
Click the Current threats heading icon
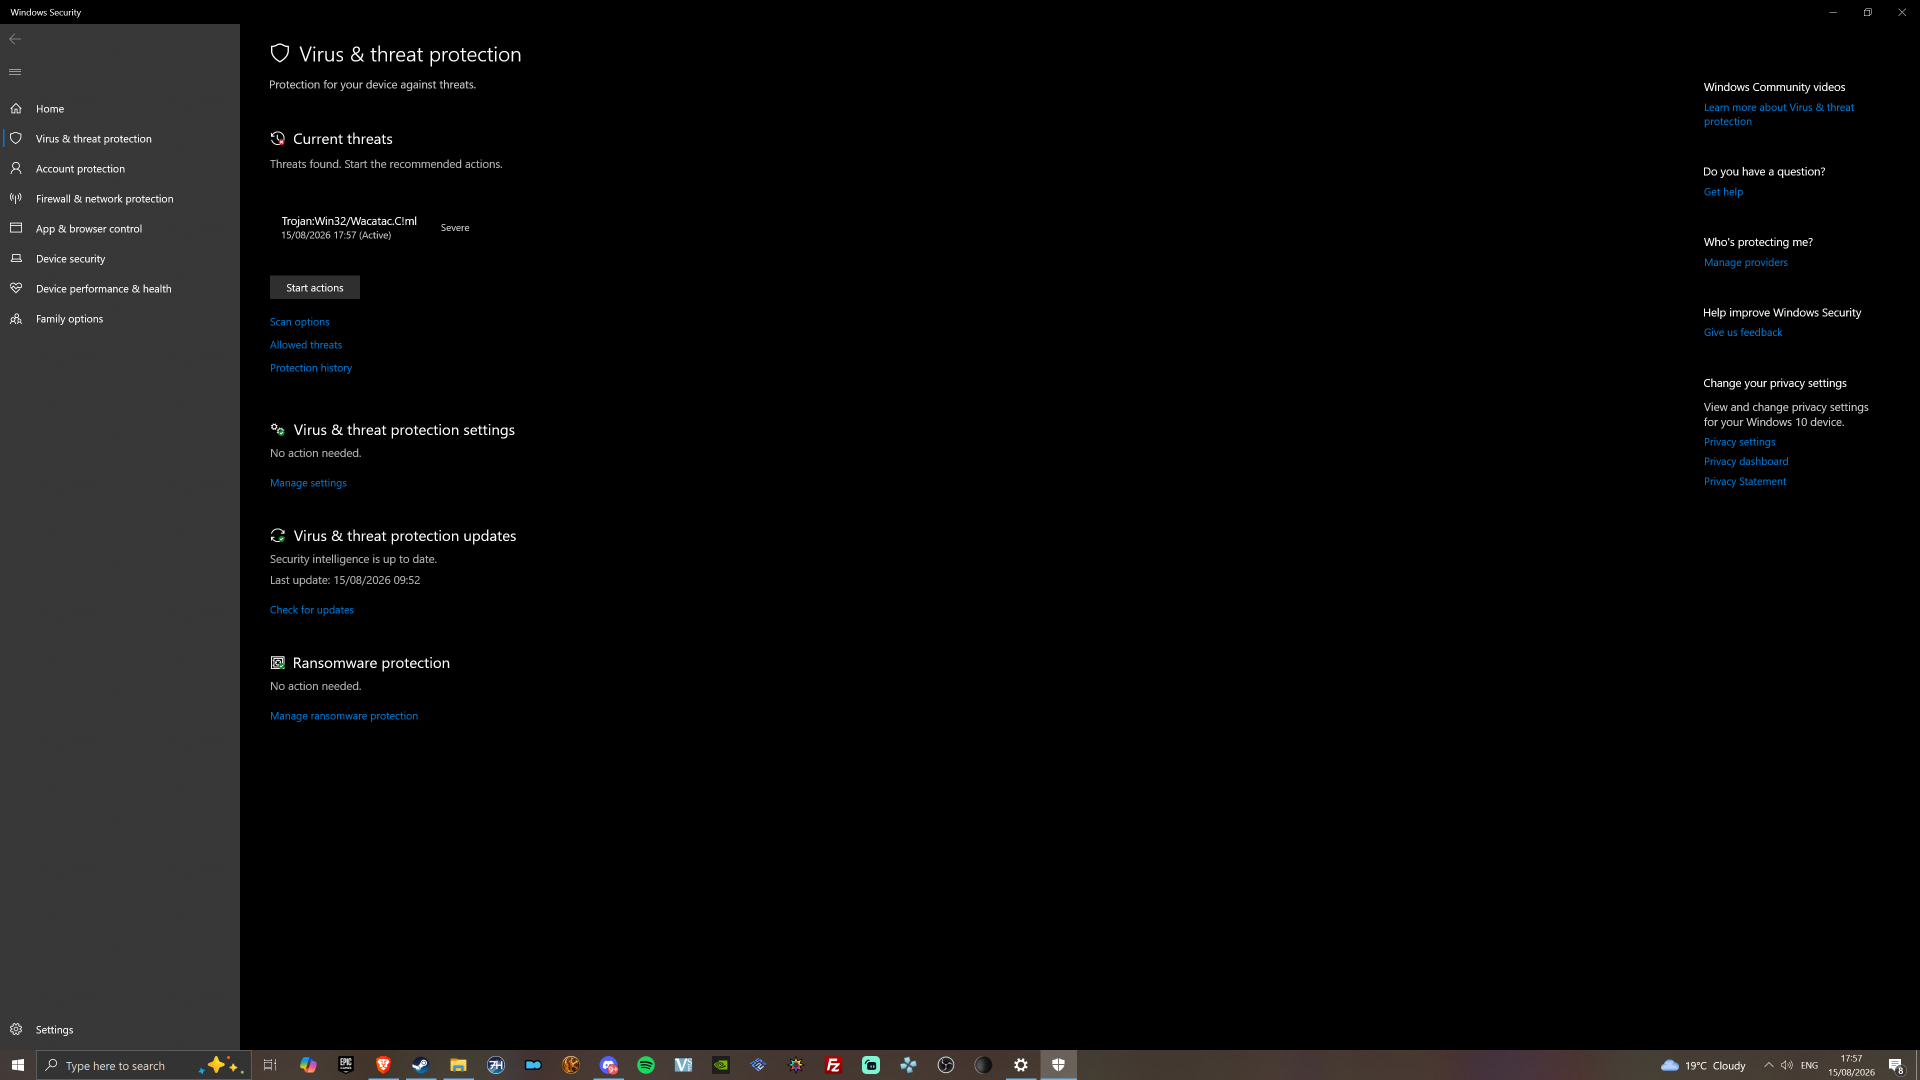[x=278, y=138]
